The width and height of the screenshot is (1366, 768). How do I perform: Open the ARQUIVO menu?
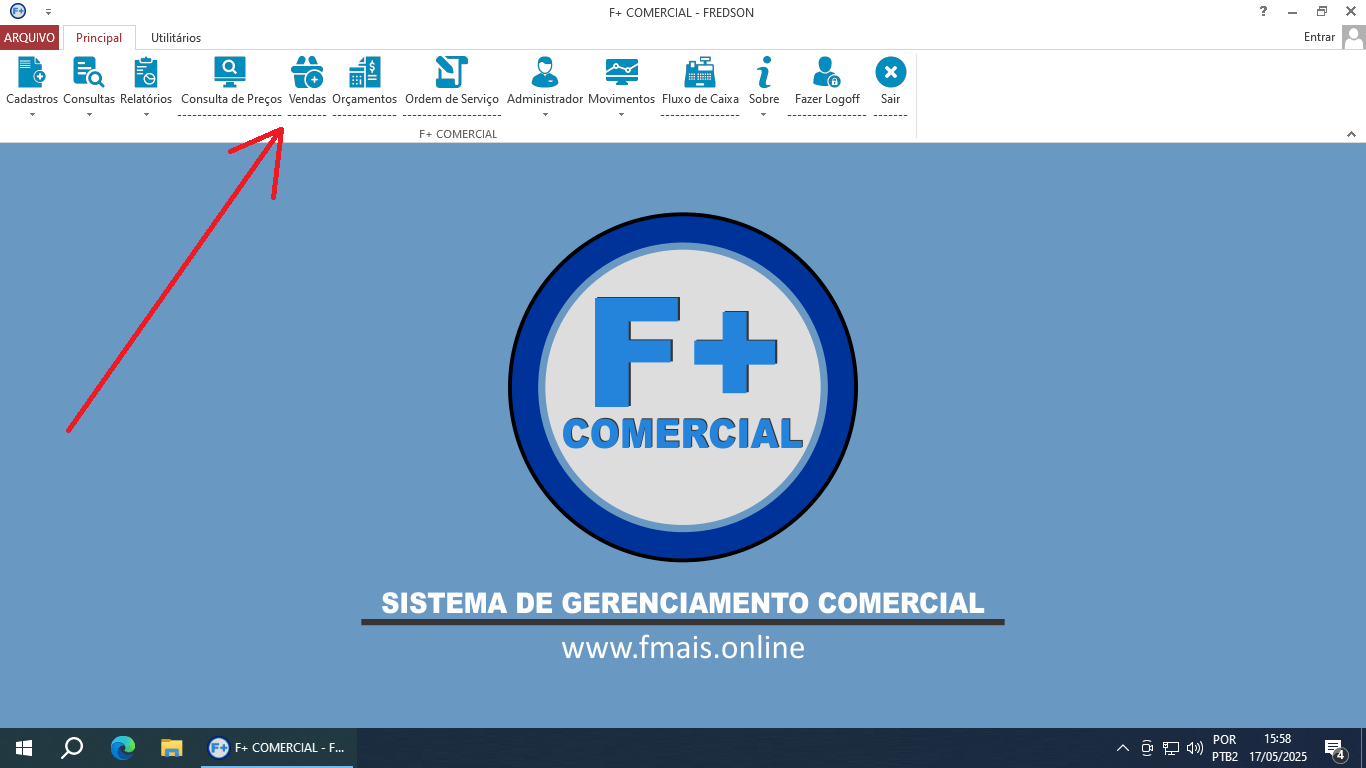click(x=30, y=37)
